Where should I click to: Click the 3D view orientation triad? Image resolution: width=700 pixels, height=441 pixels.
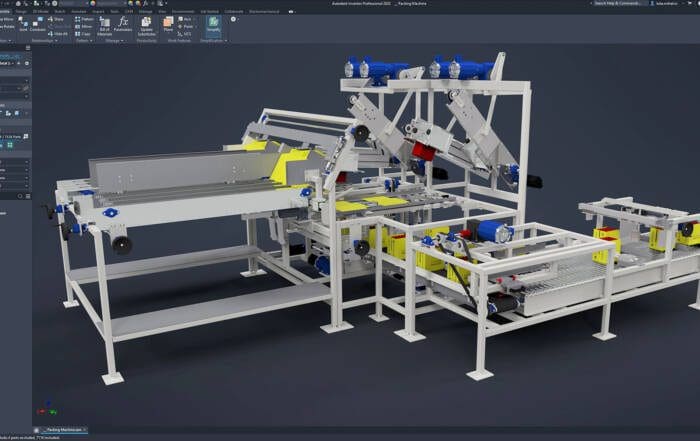click(47, 408)
